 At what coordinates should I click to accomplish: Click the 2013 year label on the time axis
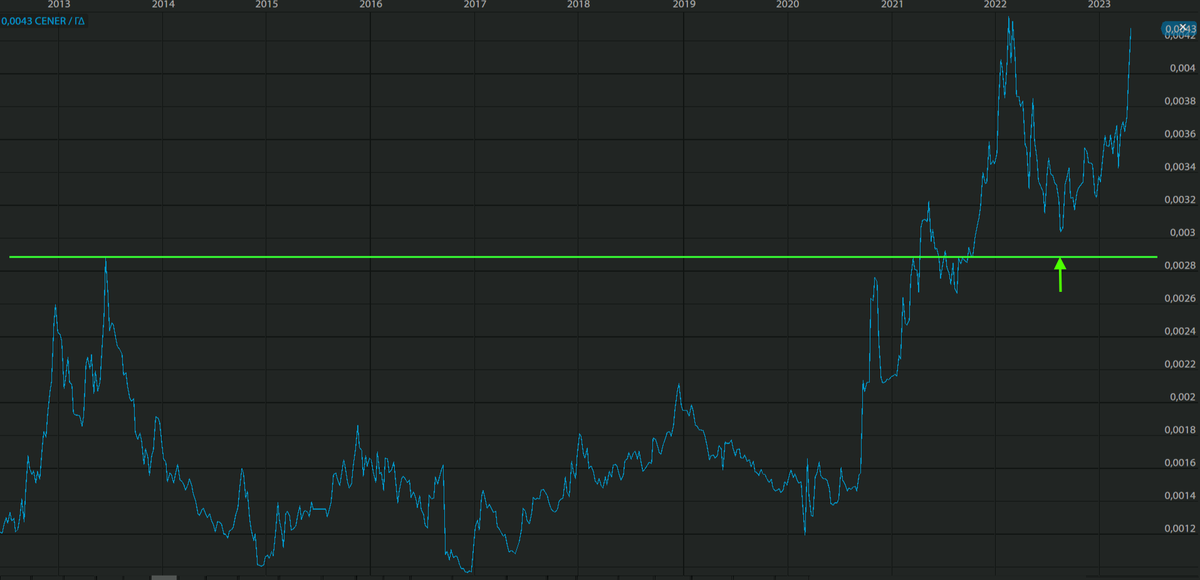point(59,5)
